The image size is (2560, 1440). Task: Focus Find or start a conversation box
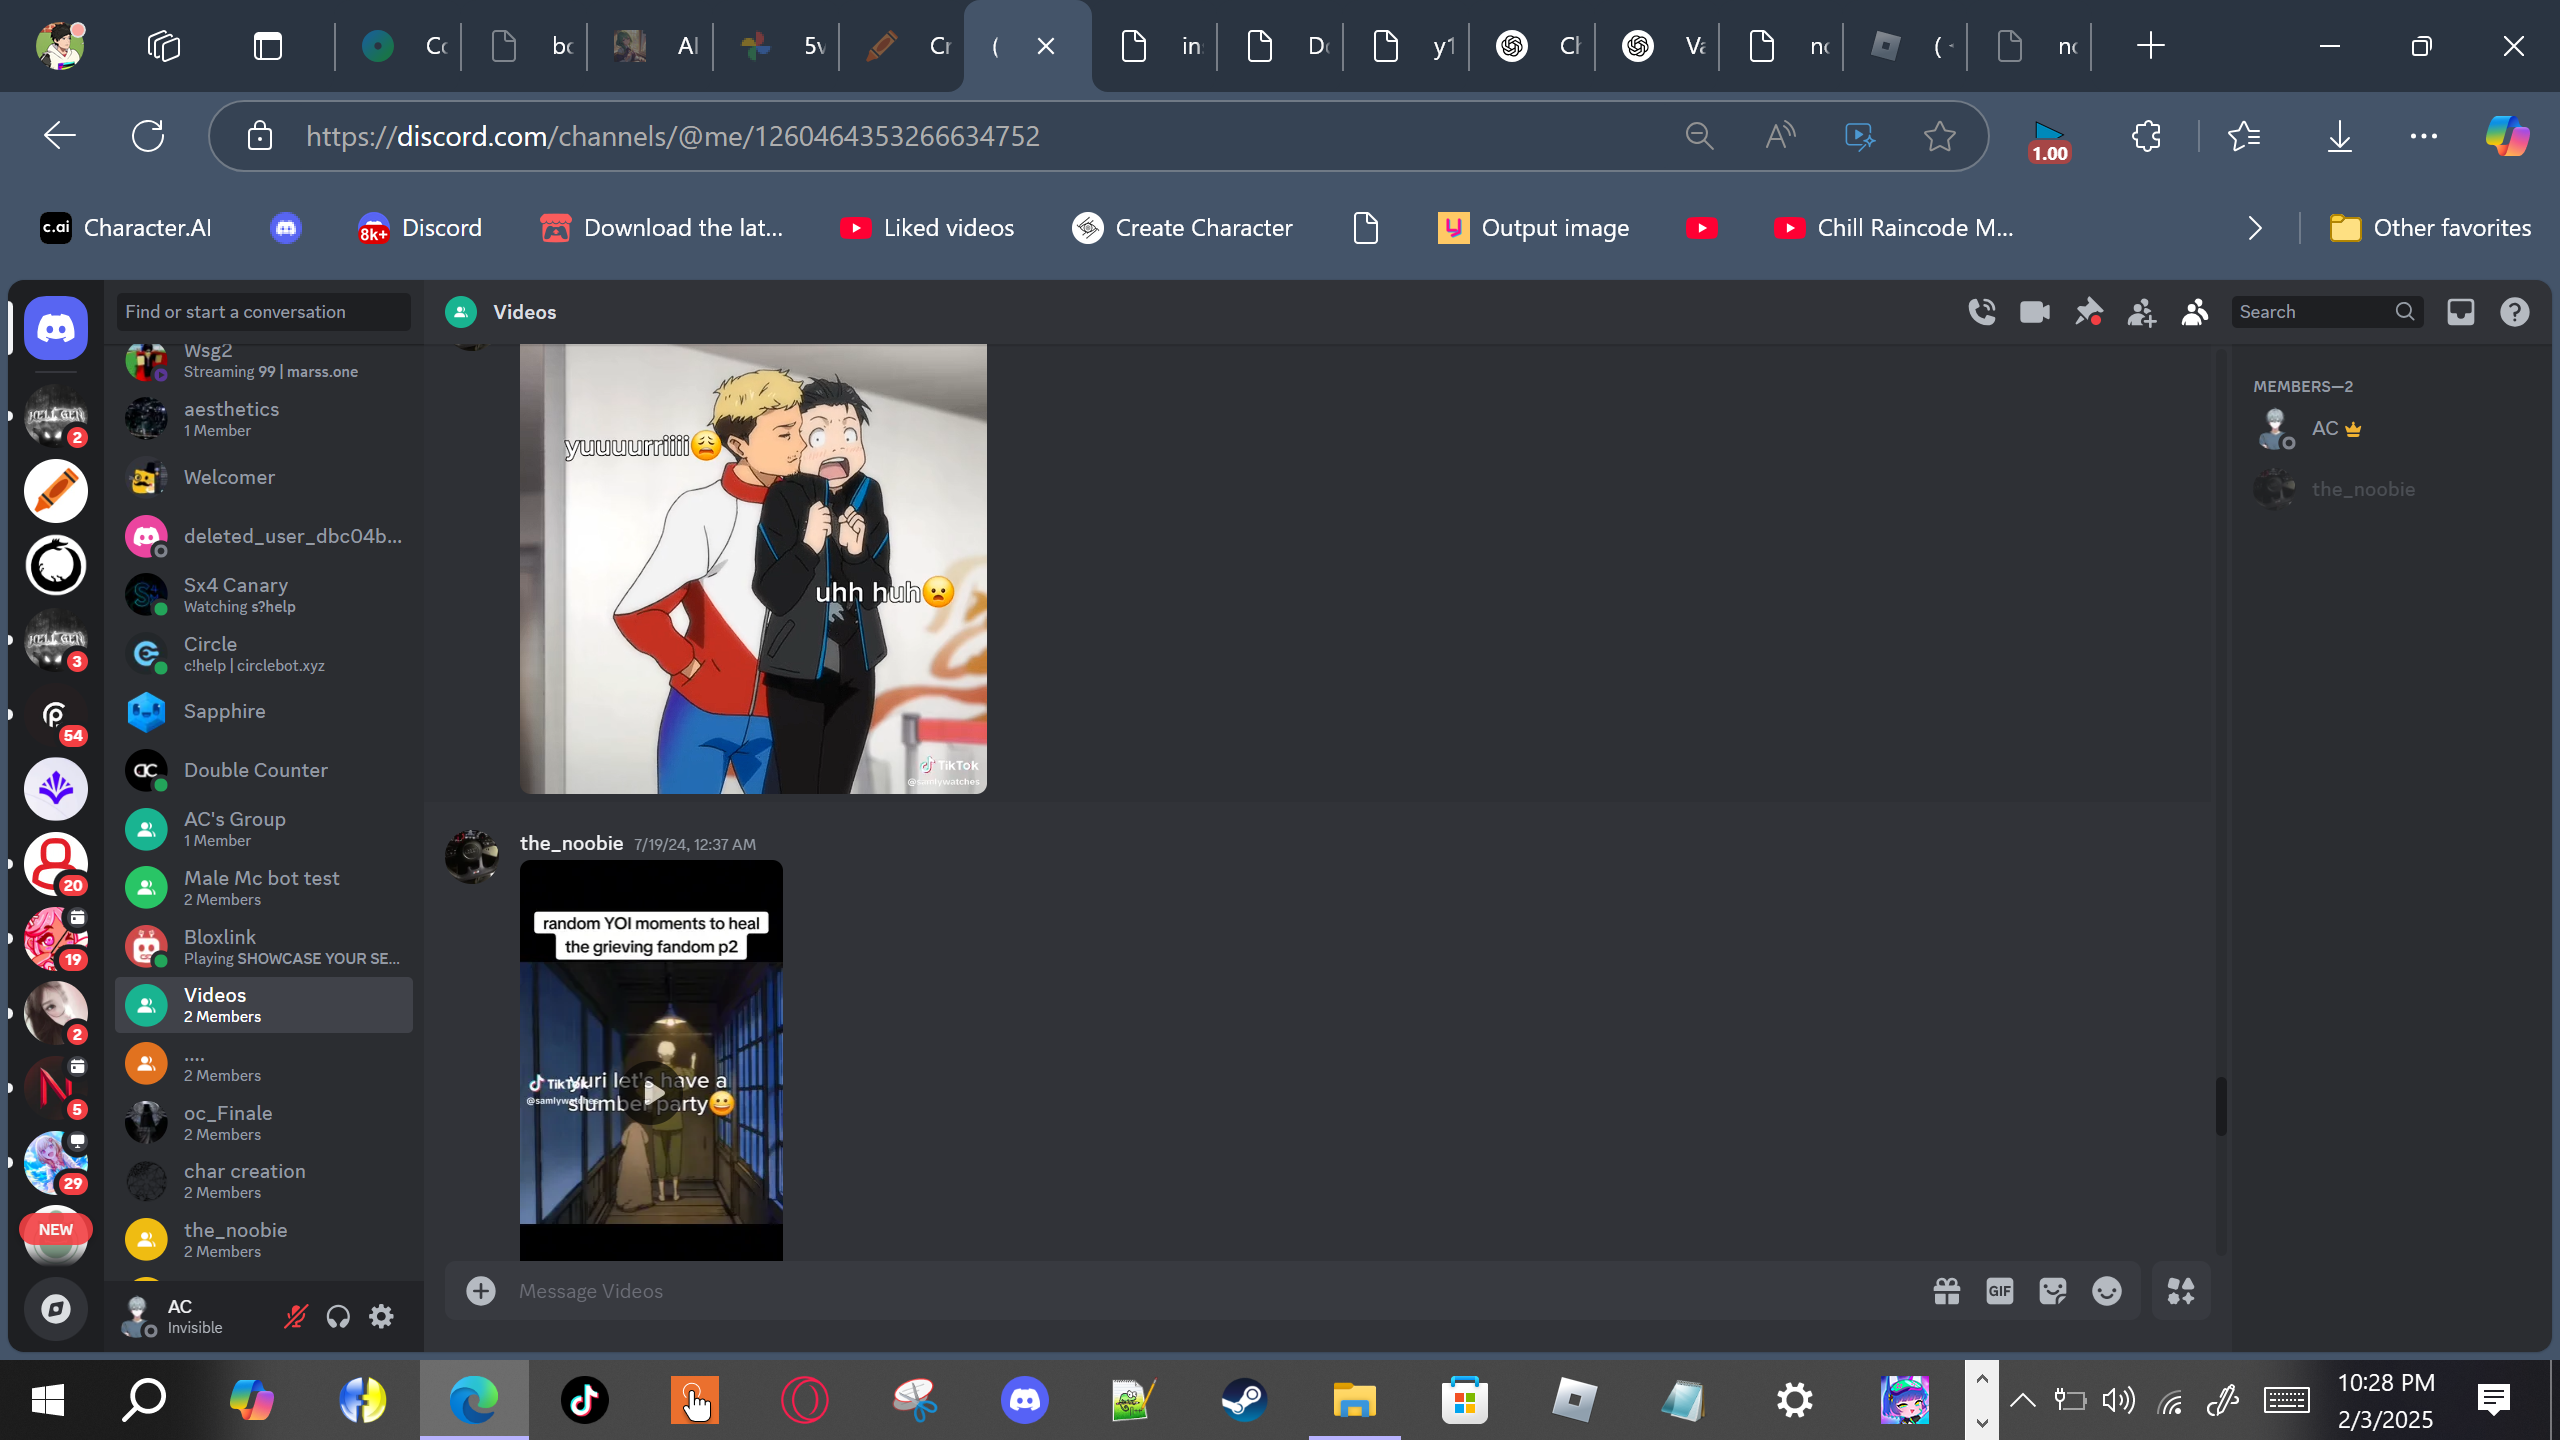coord(264,312)
